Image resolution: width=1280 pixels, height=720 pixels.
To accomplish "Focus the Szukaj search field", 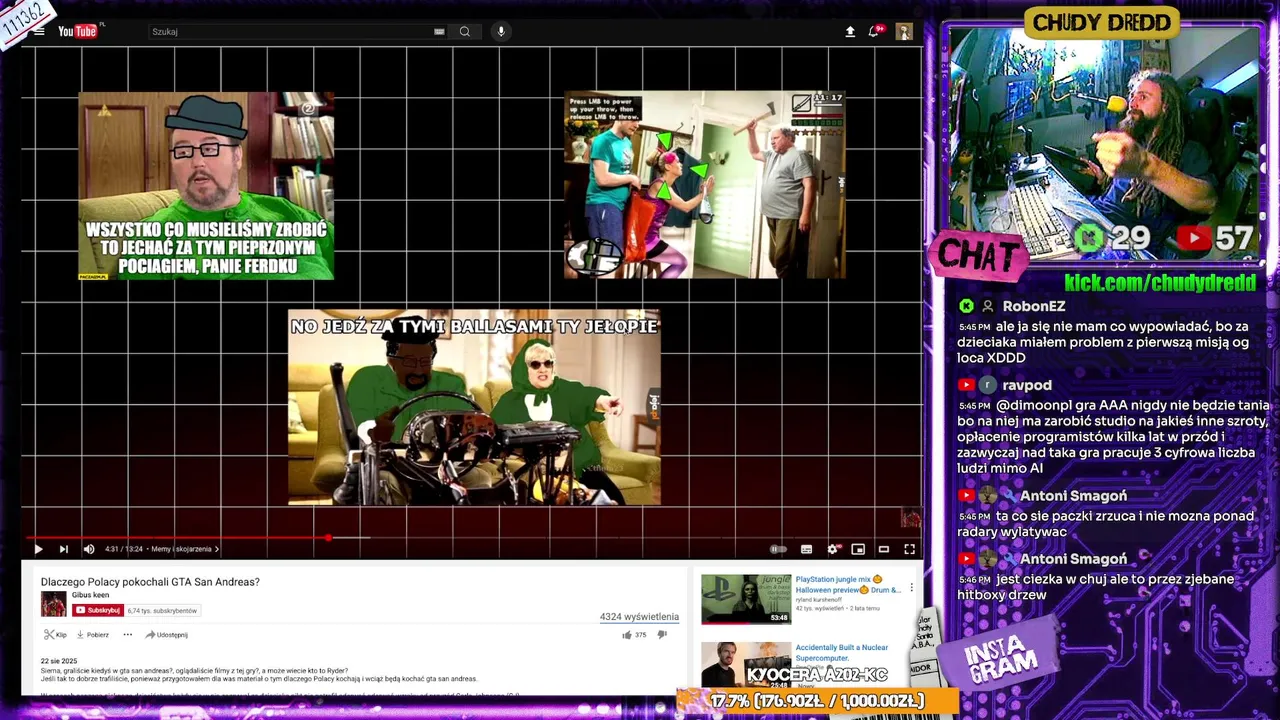I will tap(290, 31).
